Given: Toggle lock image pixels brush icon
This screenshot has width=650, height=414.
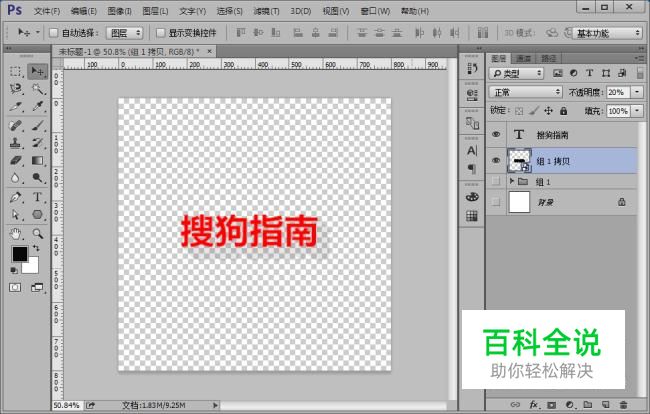Looking at the screenshot, I should 534,111.
